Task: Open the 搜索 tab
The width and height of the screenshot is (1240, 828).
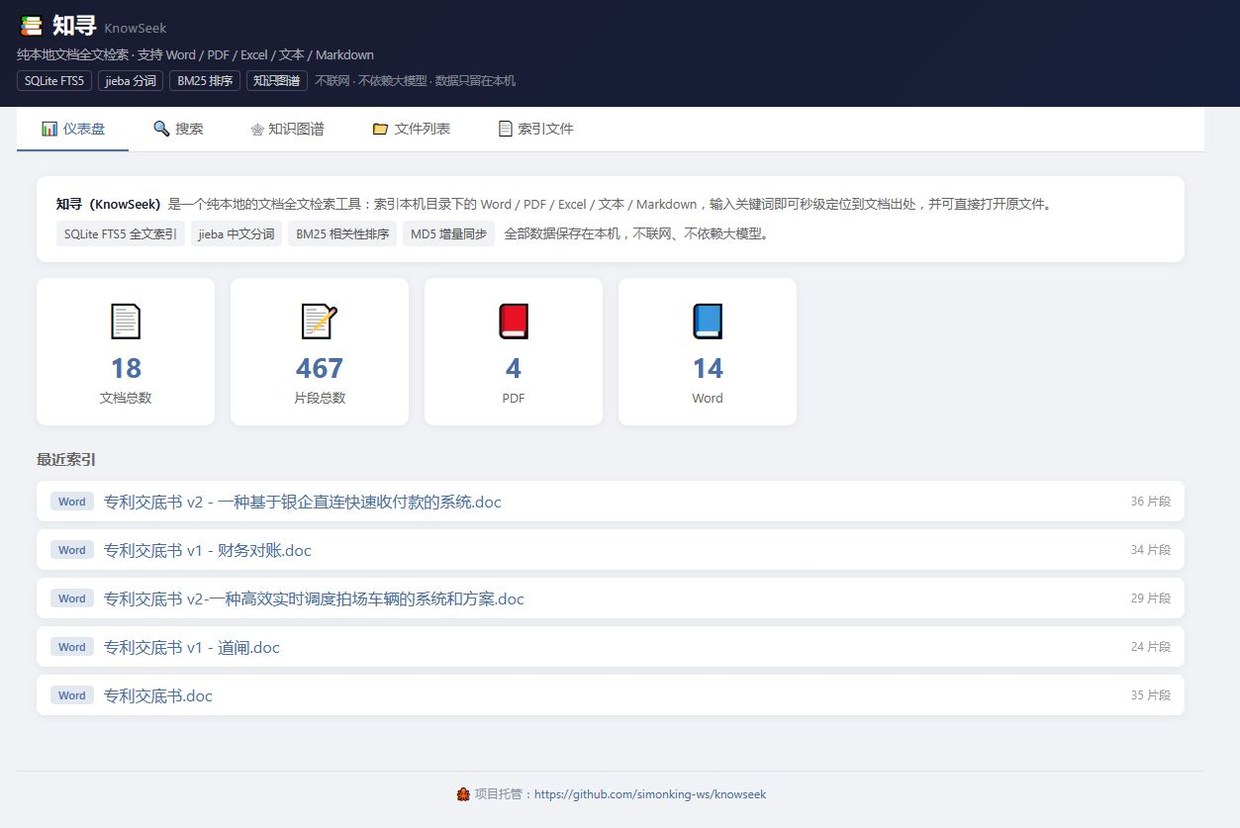Action: [178, 129]
